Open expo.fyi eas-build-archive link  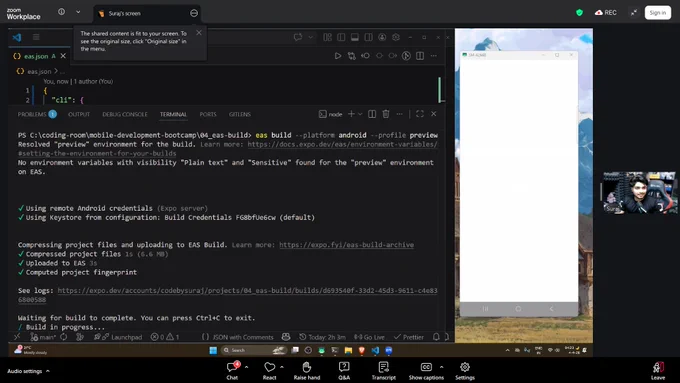[347, 245]
